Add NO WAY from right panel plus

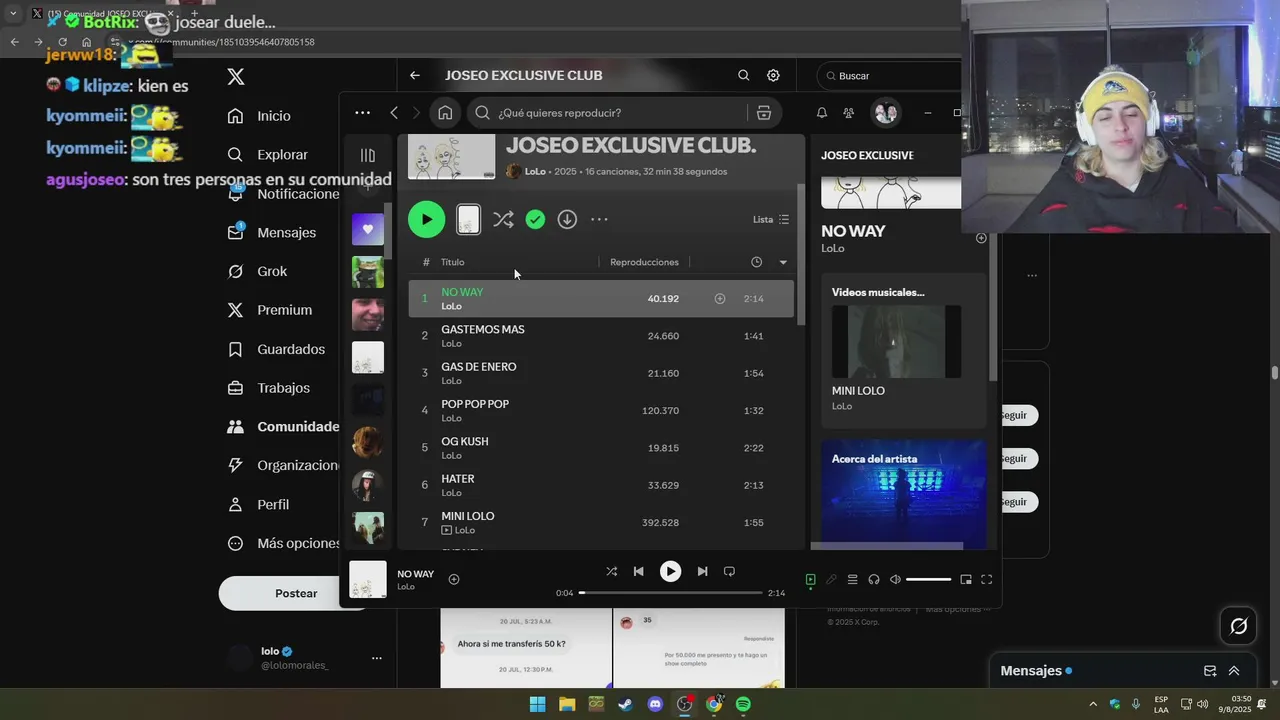tap(981, 238)
